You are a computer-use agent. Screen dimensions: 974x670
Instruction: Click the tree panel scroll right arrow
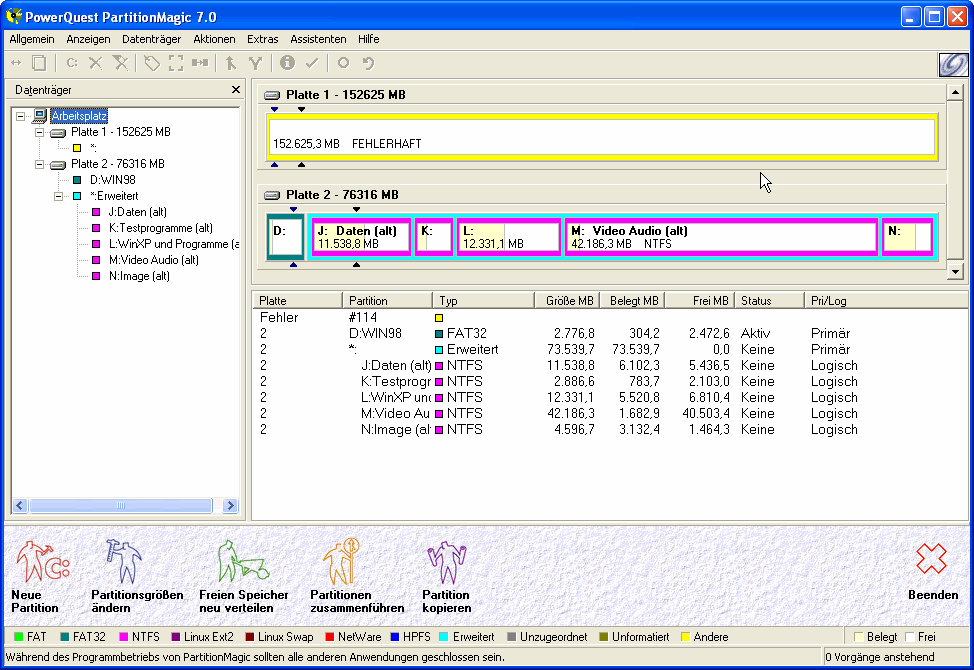click(230, 505)
